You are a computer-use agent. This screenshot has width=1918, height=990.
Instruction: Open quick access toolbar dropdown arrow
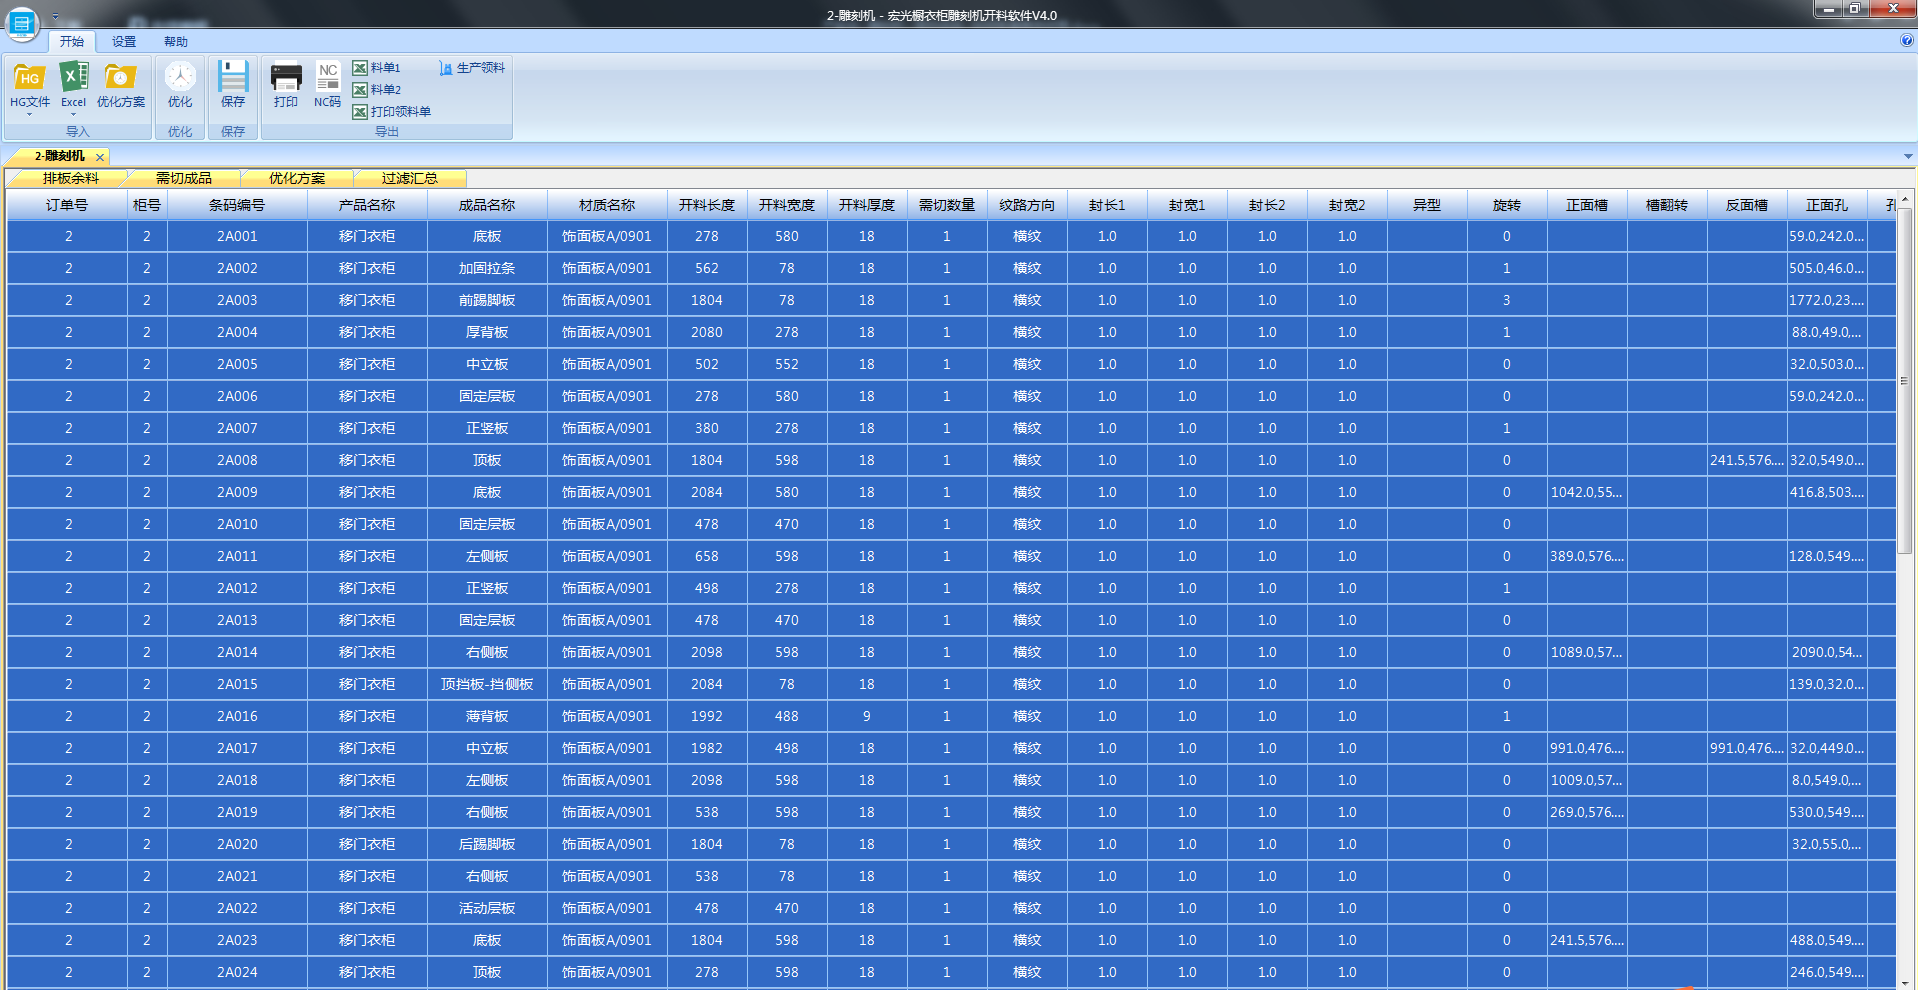coord(56,17)
